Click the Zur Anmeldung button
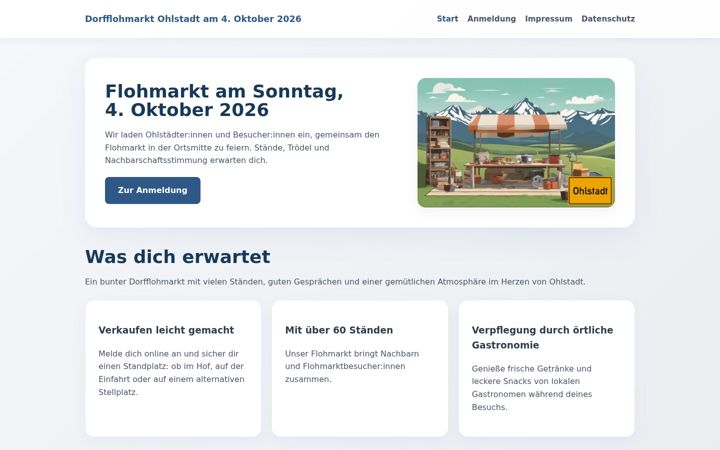720x450 pixels. point(152,190)
